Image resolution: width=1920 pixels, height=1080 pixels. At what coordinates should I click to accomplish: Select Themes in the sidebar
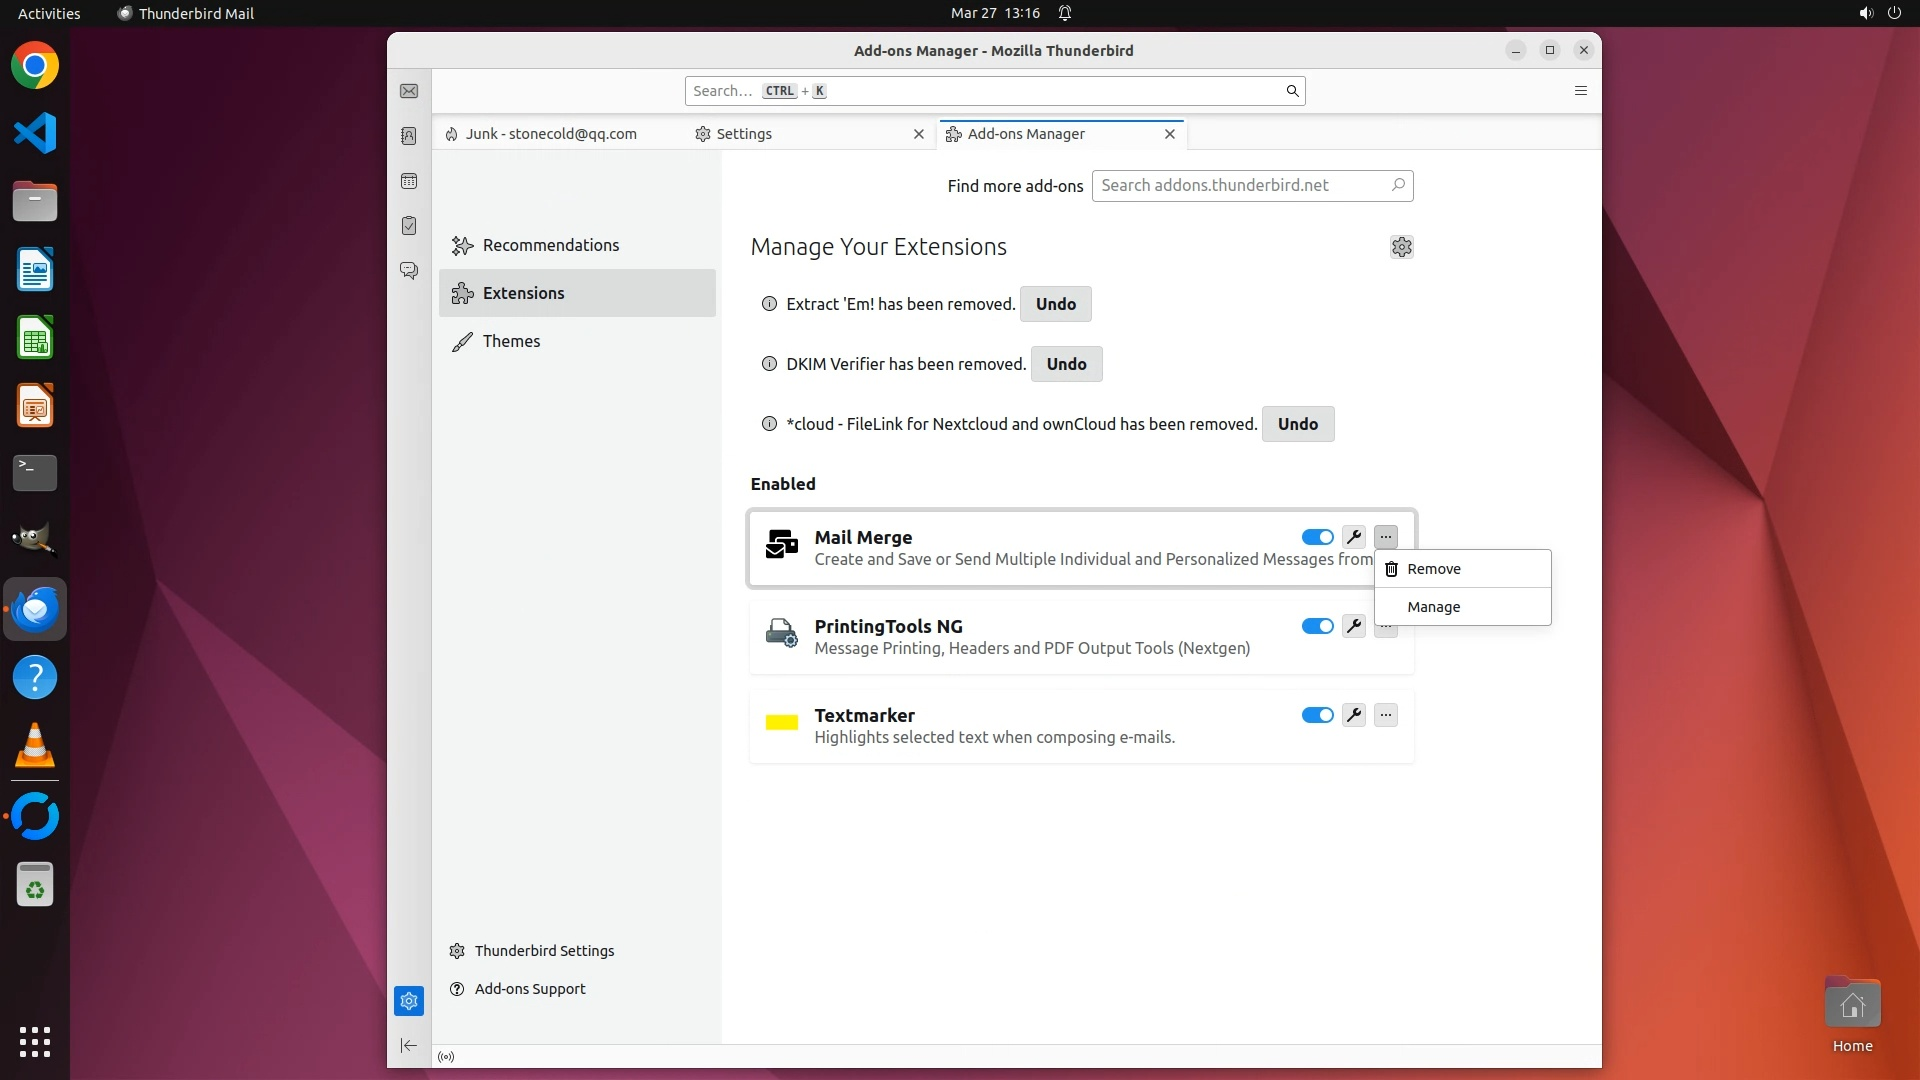511,341
